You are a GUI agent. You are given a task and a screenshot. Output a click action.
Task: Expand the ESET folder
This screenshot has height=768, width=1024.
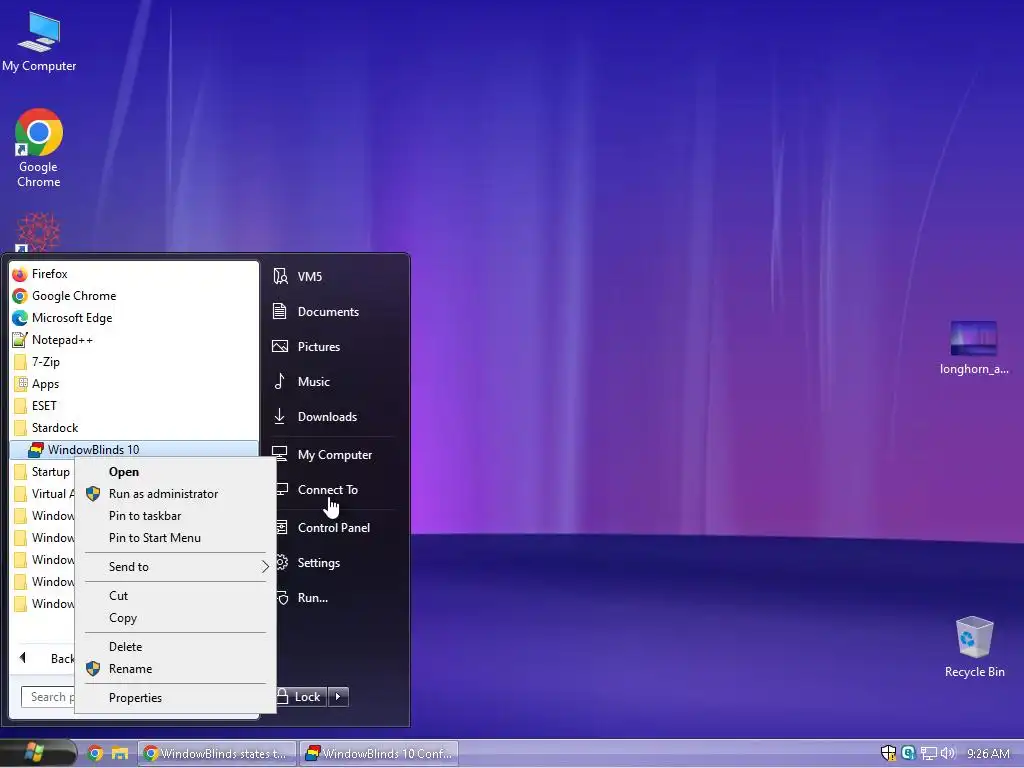[x=134, y=406]
